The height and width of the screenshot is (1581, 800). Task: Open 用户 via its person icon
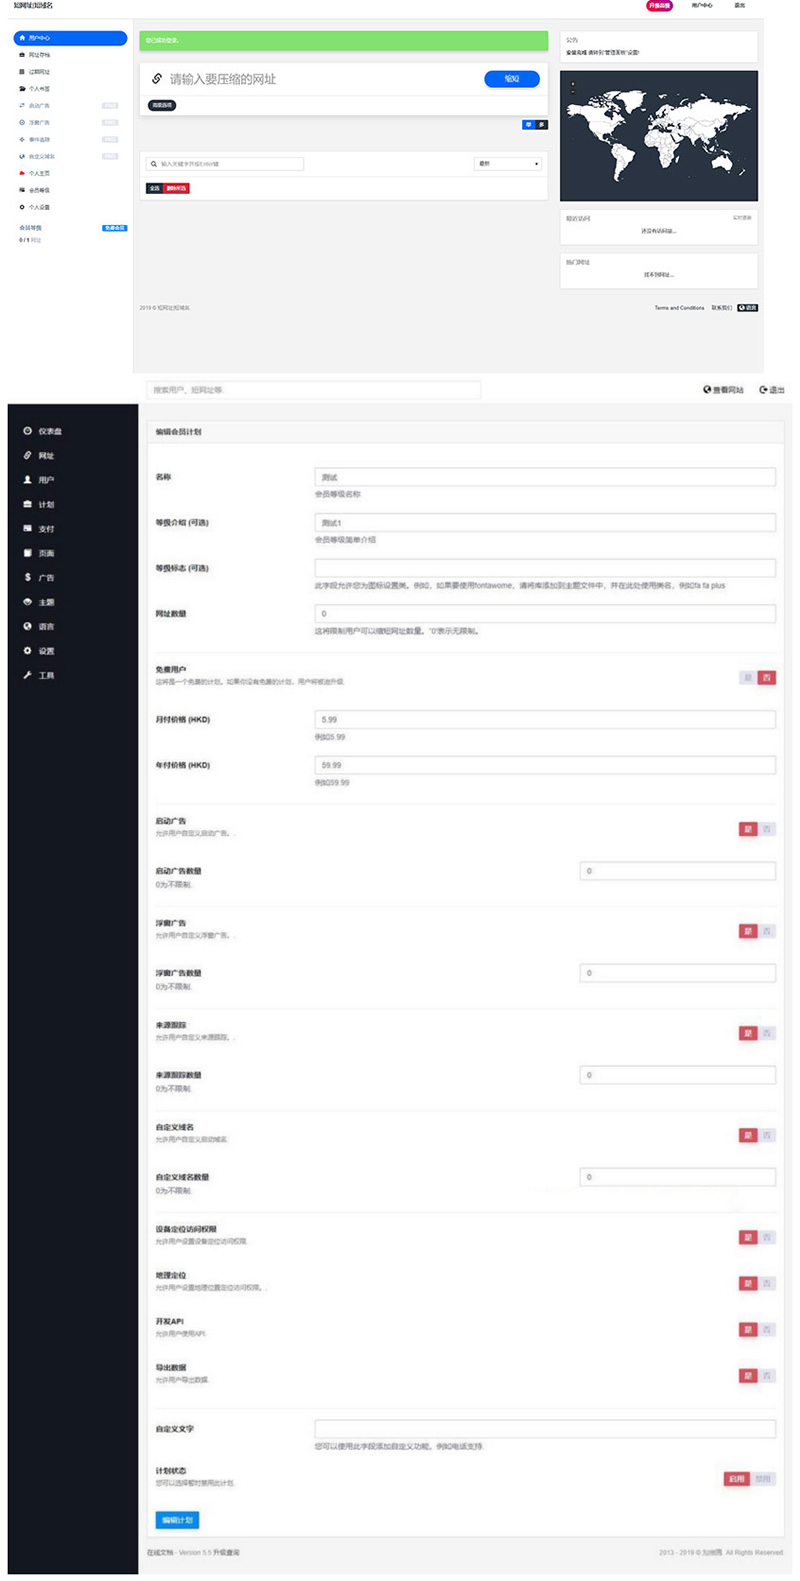tap(28, 480)
